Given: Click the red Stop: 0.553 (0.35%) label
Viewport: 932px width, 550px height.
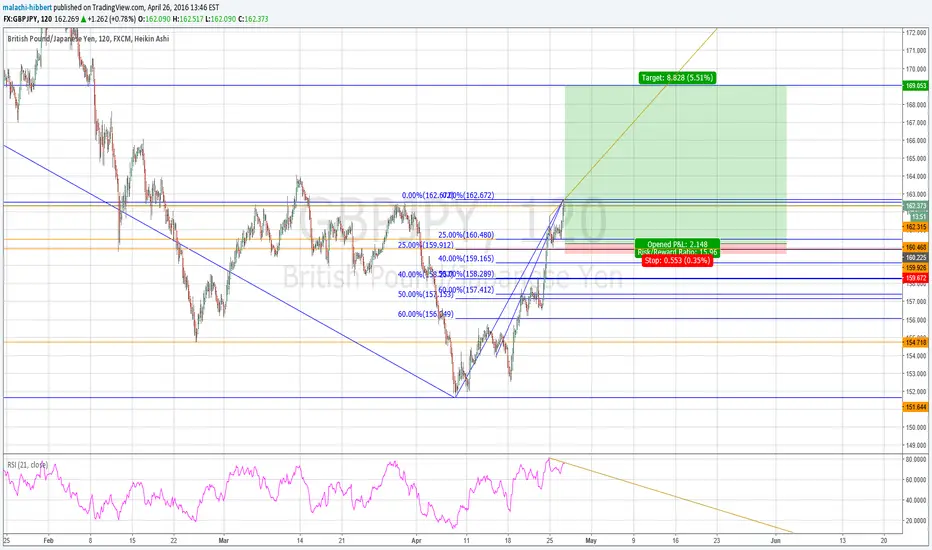Looking at the screenshot, I should coord(677,260).
